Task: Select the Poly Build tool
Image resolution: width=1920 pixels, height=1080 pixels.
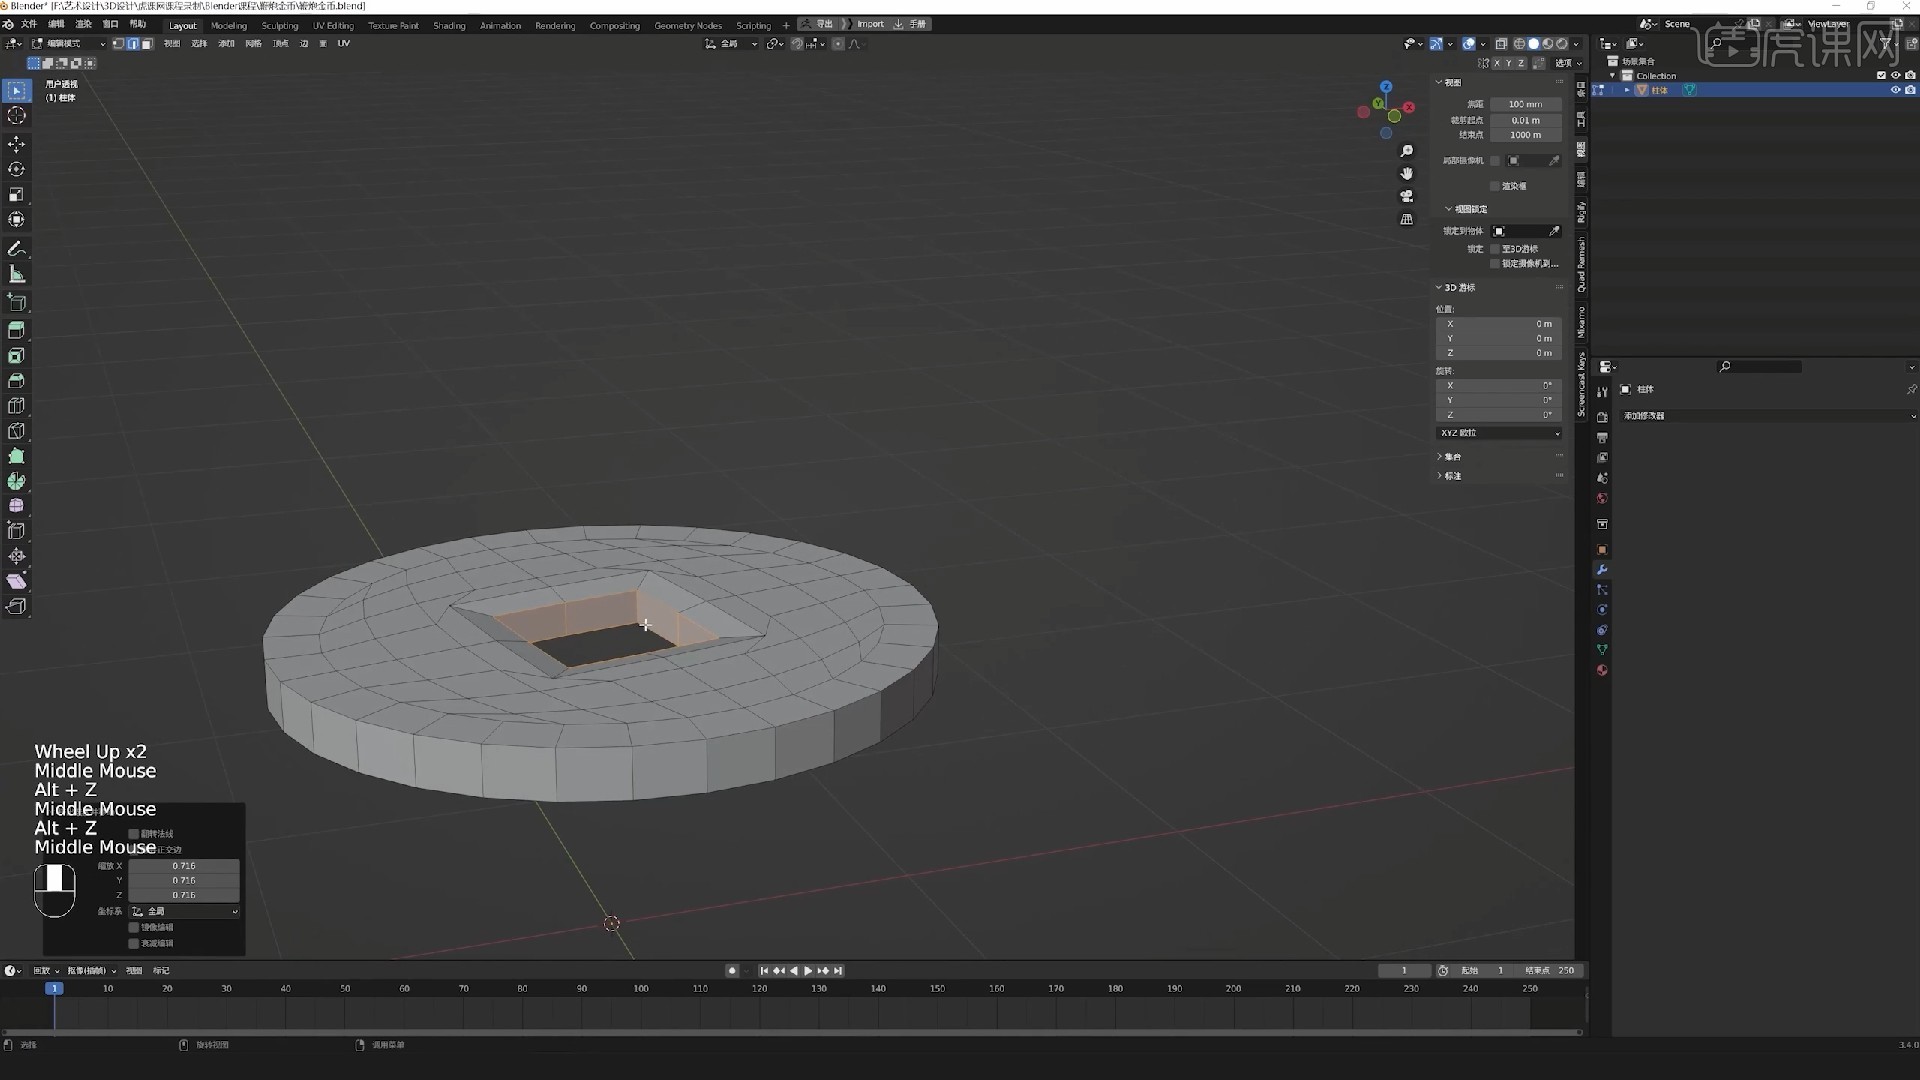Action: coord(16,455)
